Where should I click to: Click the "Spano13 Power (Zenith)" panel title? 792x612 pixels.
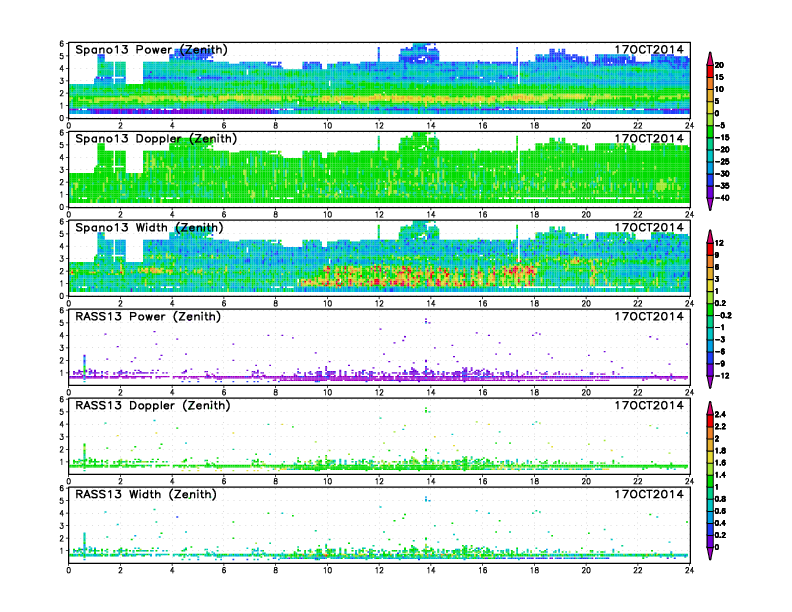pos(152,50)
